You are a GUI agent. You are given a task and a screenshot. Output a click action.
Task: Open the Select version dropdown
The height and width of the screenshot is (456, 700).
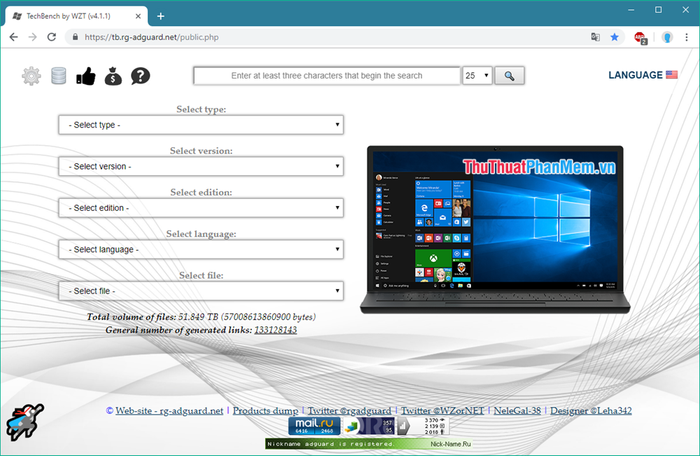point(201,167)
